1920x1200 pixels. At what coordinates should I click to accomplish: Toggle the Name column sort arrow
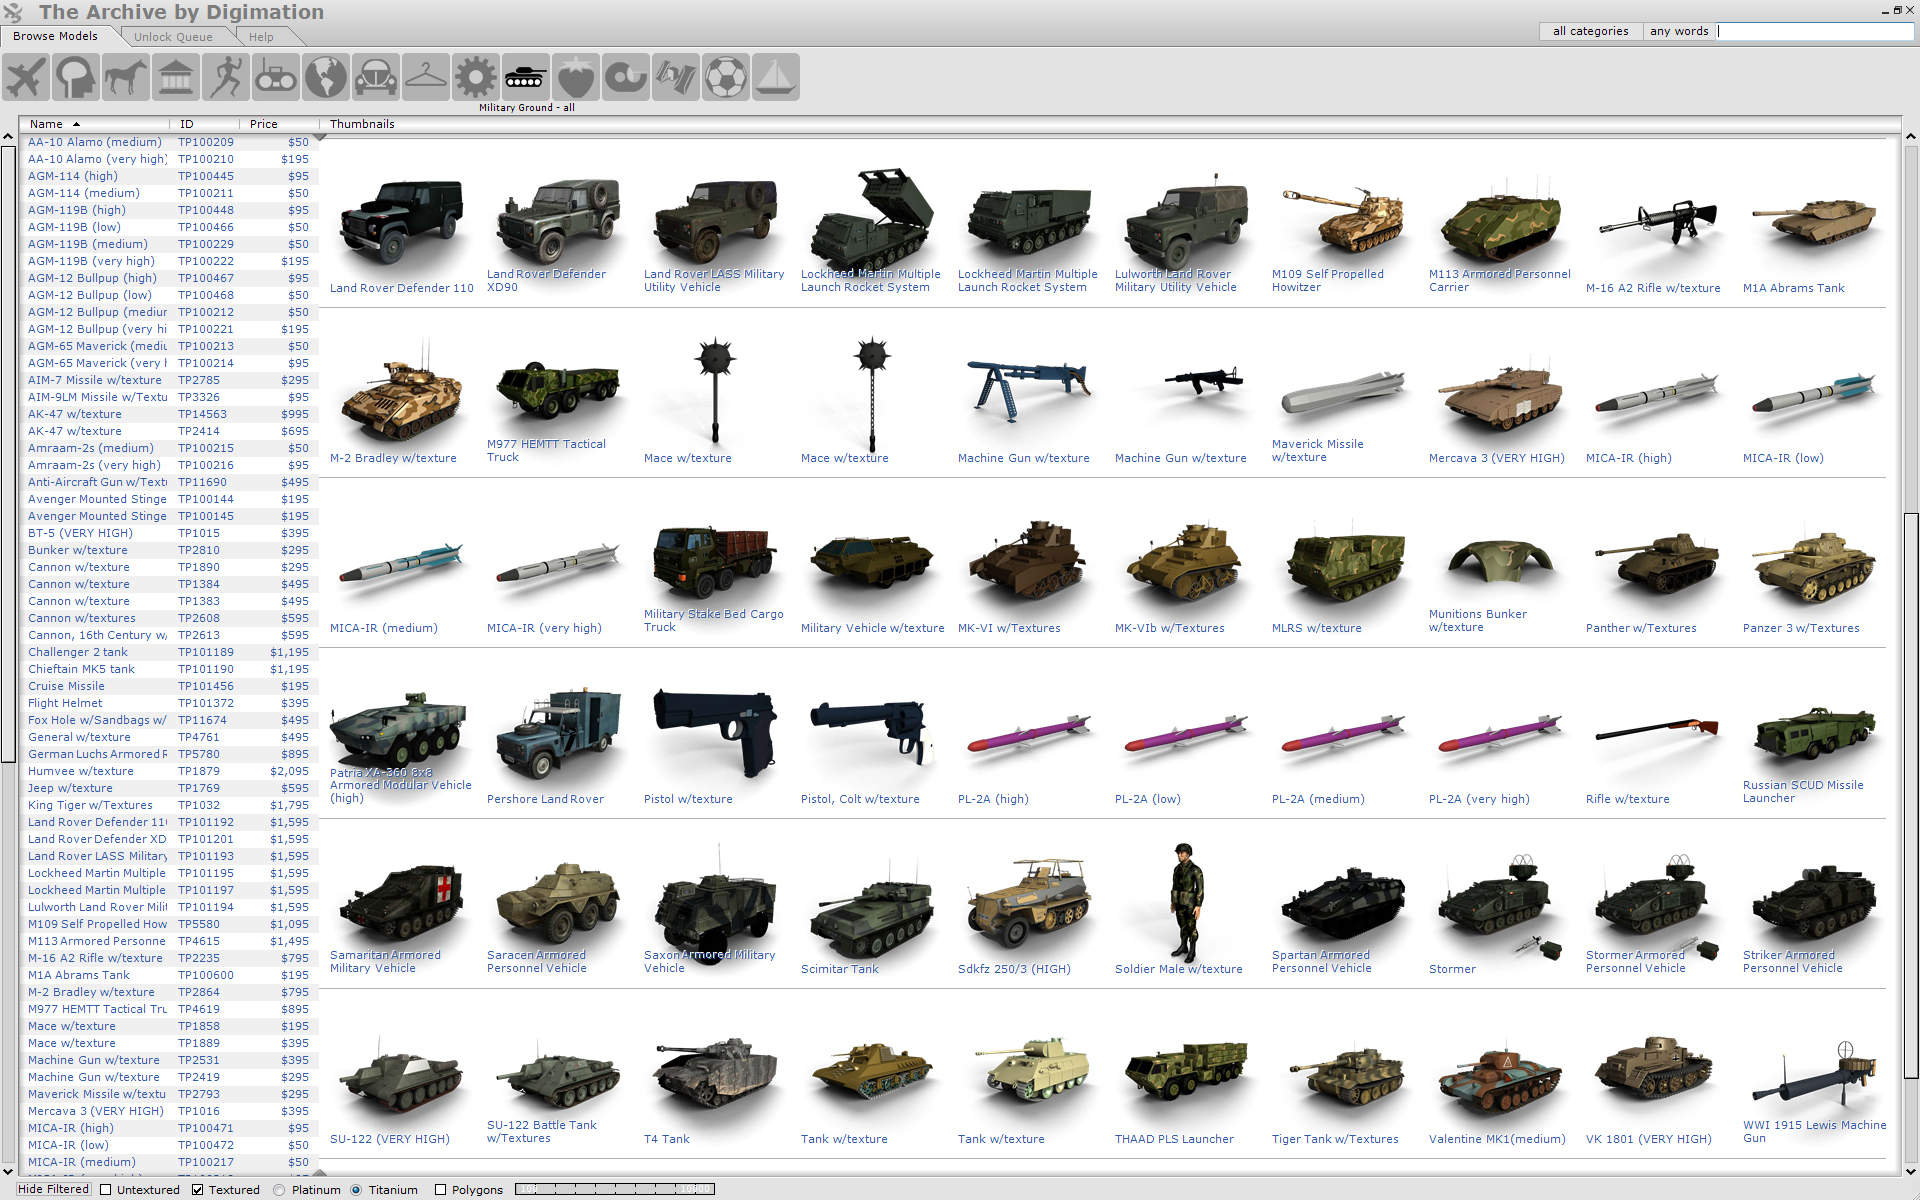pyautogui.click(x=76, y=124)
